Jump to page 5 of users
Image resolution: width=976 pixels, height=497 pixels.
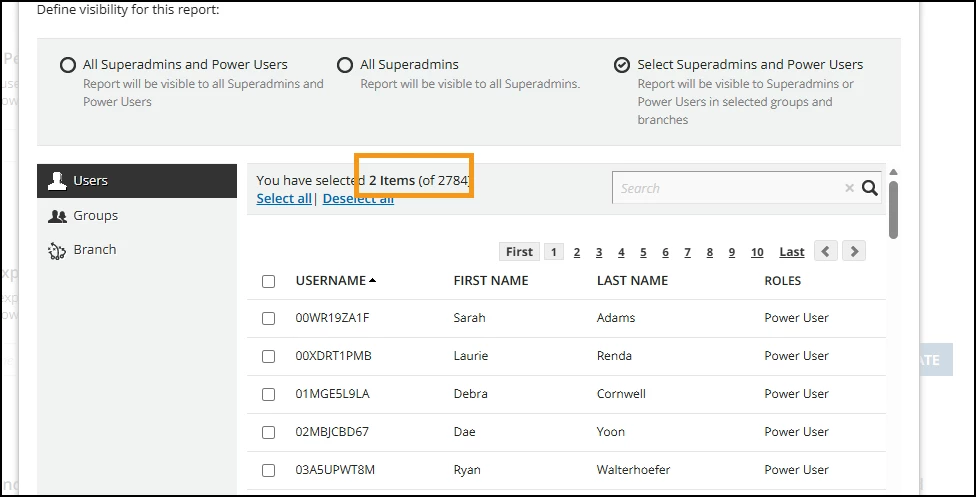click(643, 253)
